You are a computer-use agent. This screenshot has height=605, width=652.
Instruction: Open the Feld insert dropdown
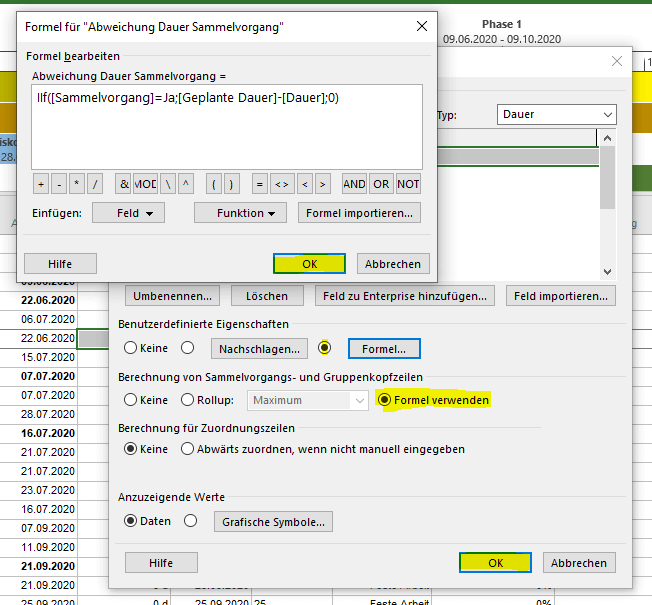coord(128,213)
